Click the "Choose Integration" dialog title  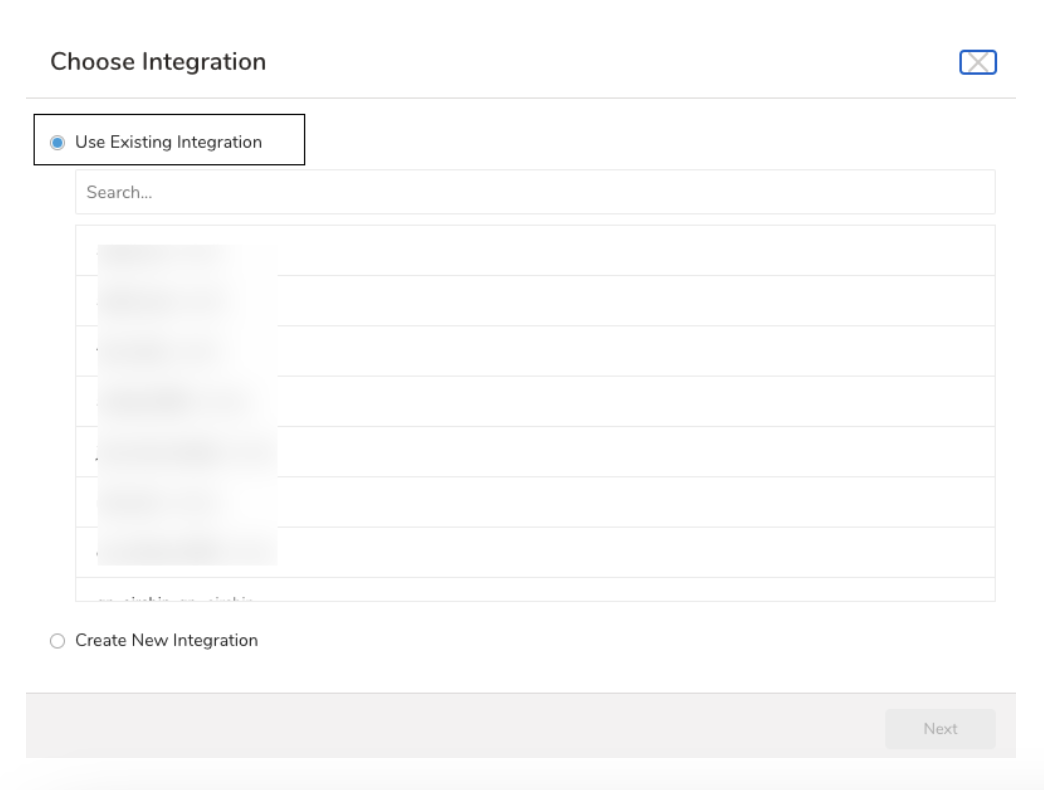point(158,62)
